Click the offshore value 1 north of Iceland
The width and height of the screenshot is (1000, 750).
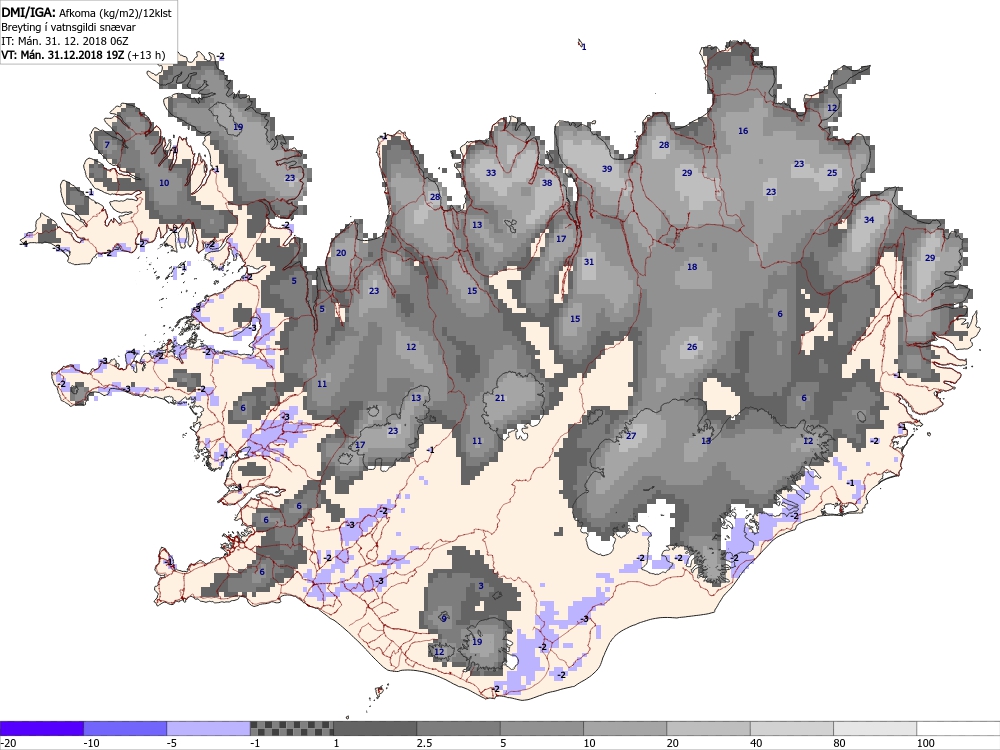coord(584,47)
